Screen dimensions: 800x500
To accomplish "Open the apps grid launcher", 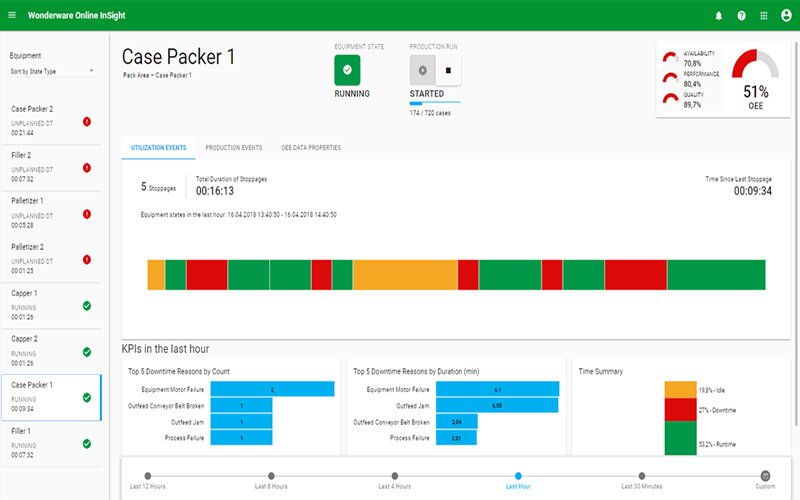I will click(764, 16).
